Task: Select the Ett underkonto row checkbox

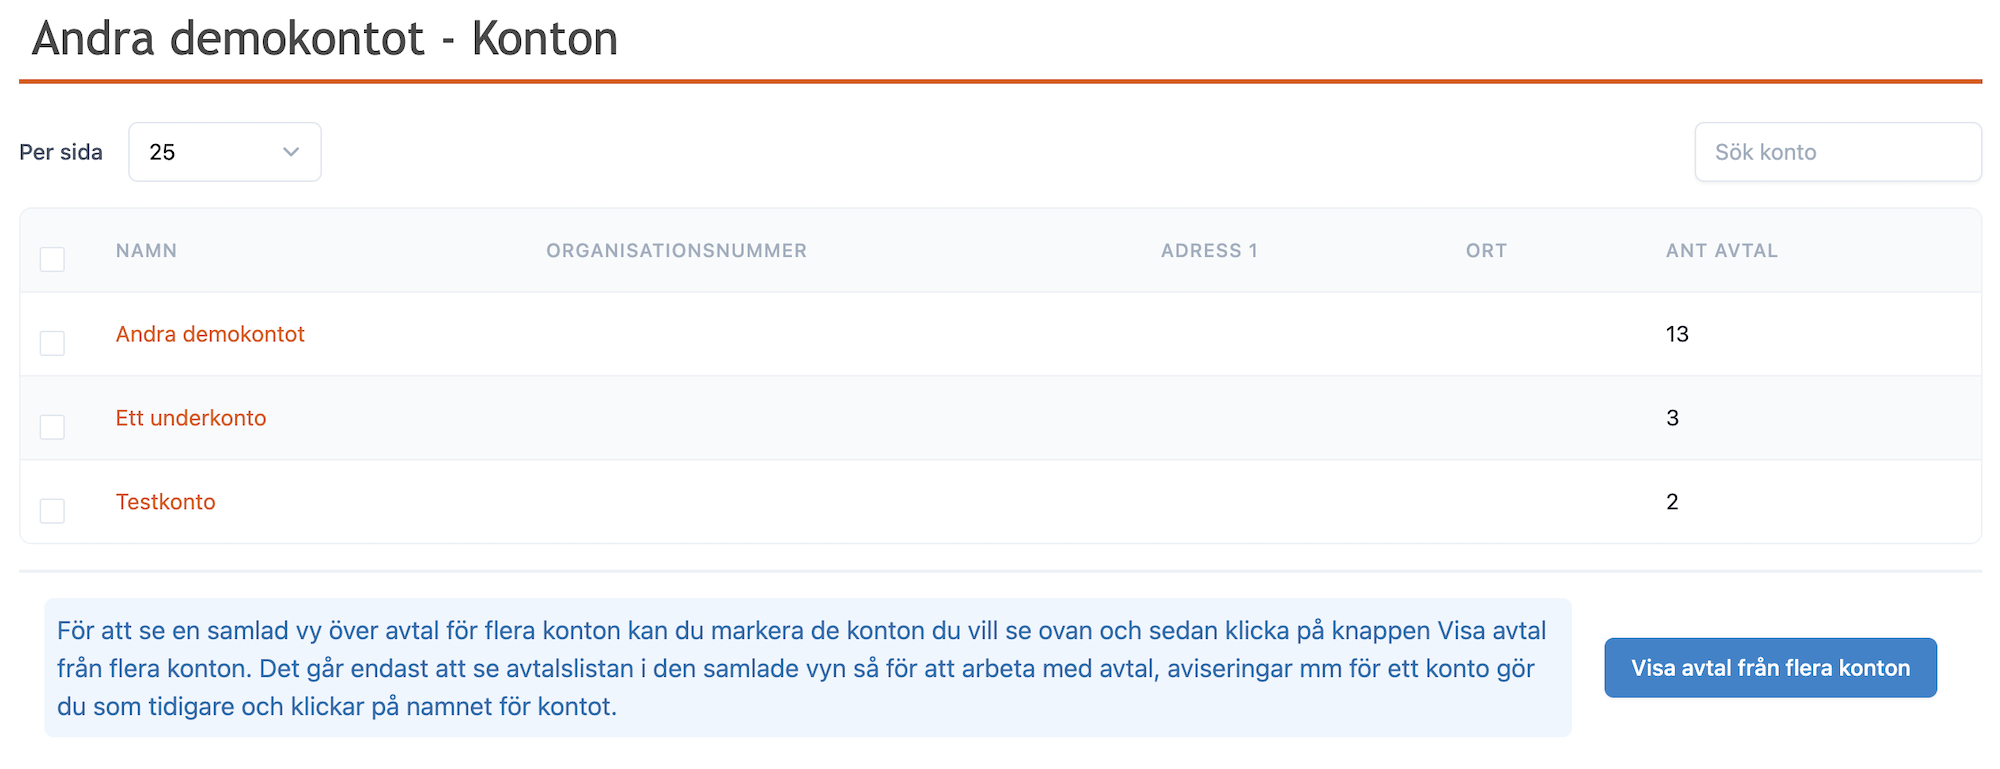Action: (52, 427)
